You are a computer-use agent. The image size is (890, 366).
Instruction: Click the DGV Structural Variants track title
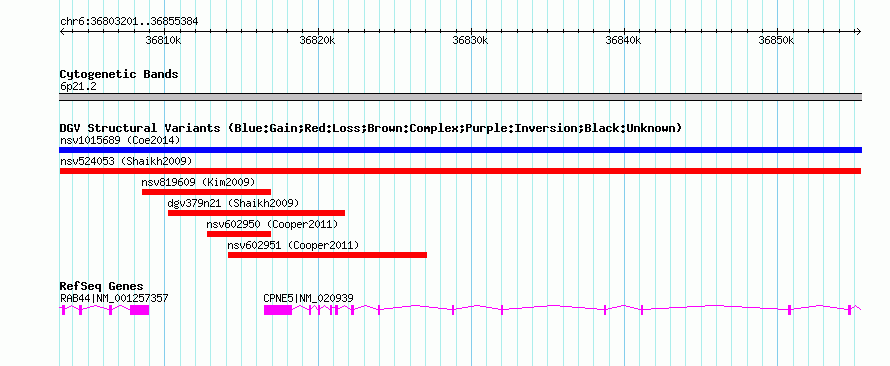click(371, 128)
